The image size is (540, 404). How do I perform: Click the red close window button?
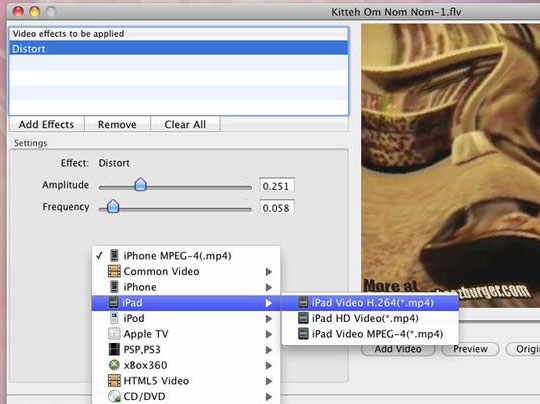[x=18, y=11]
